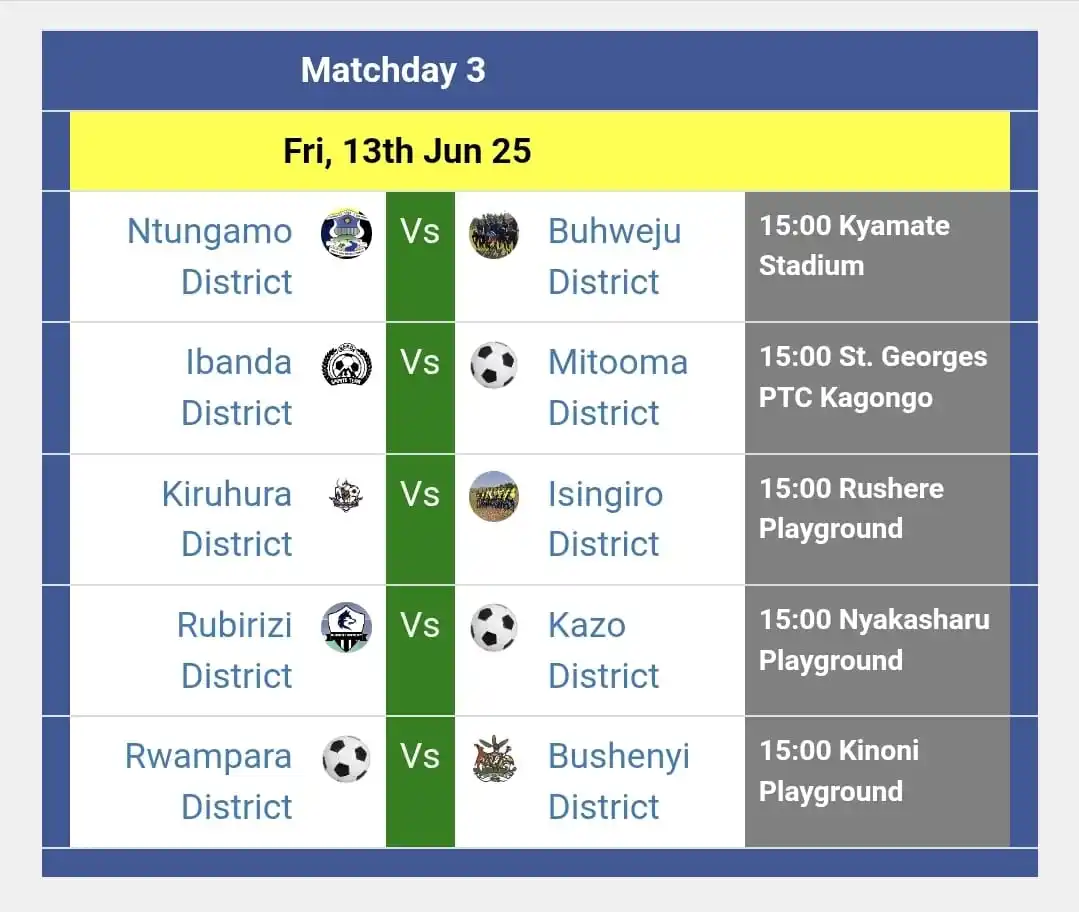Click the Bushenyi District coat of arms

pos(494,759)
